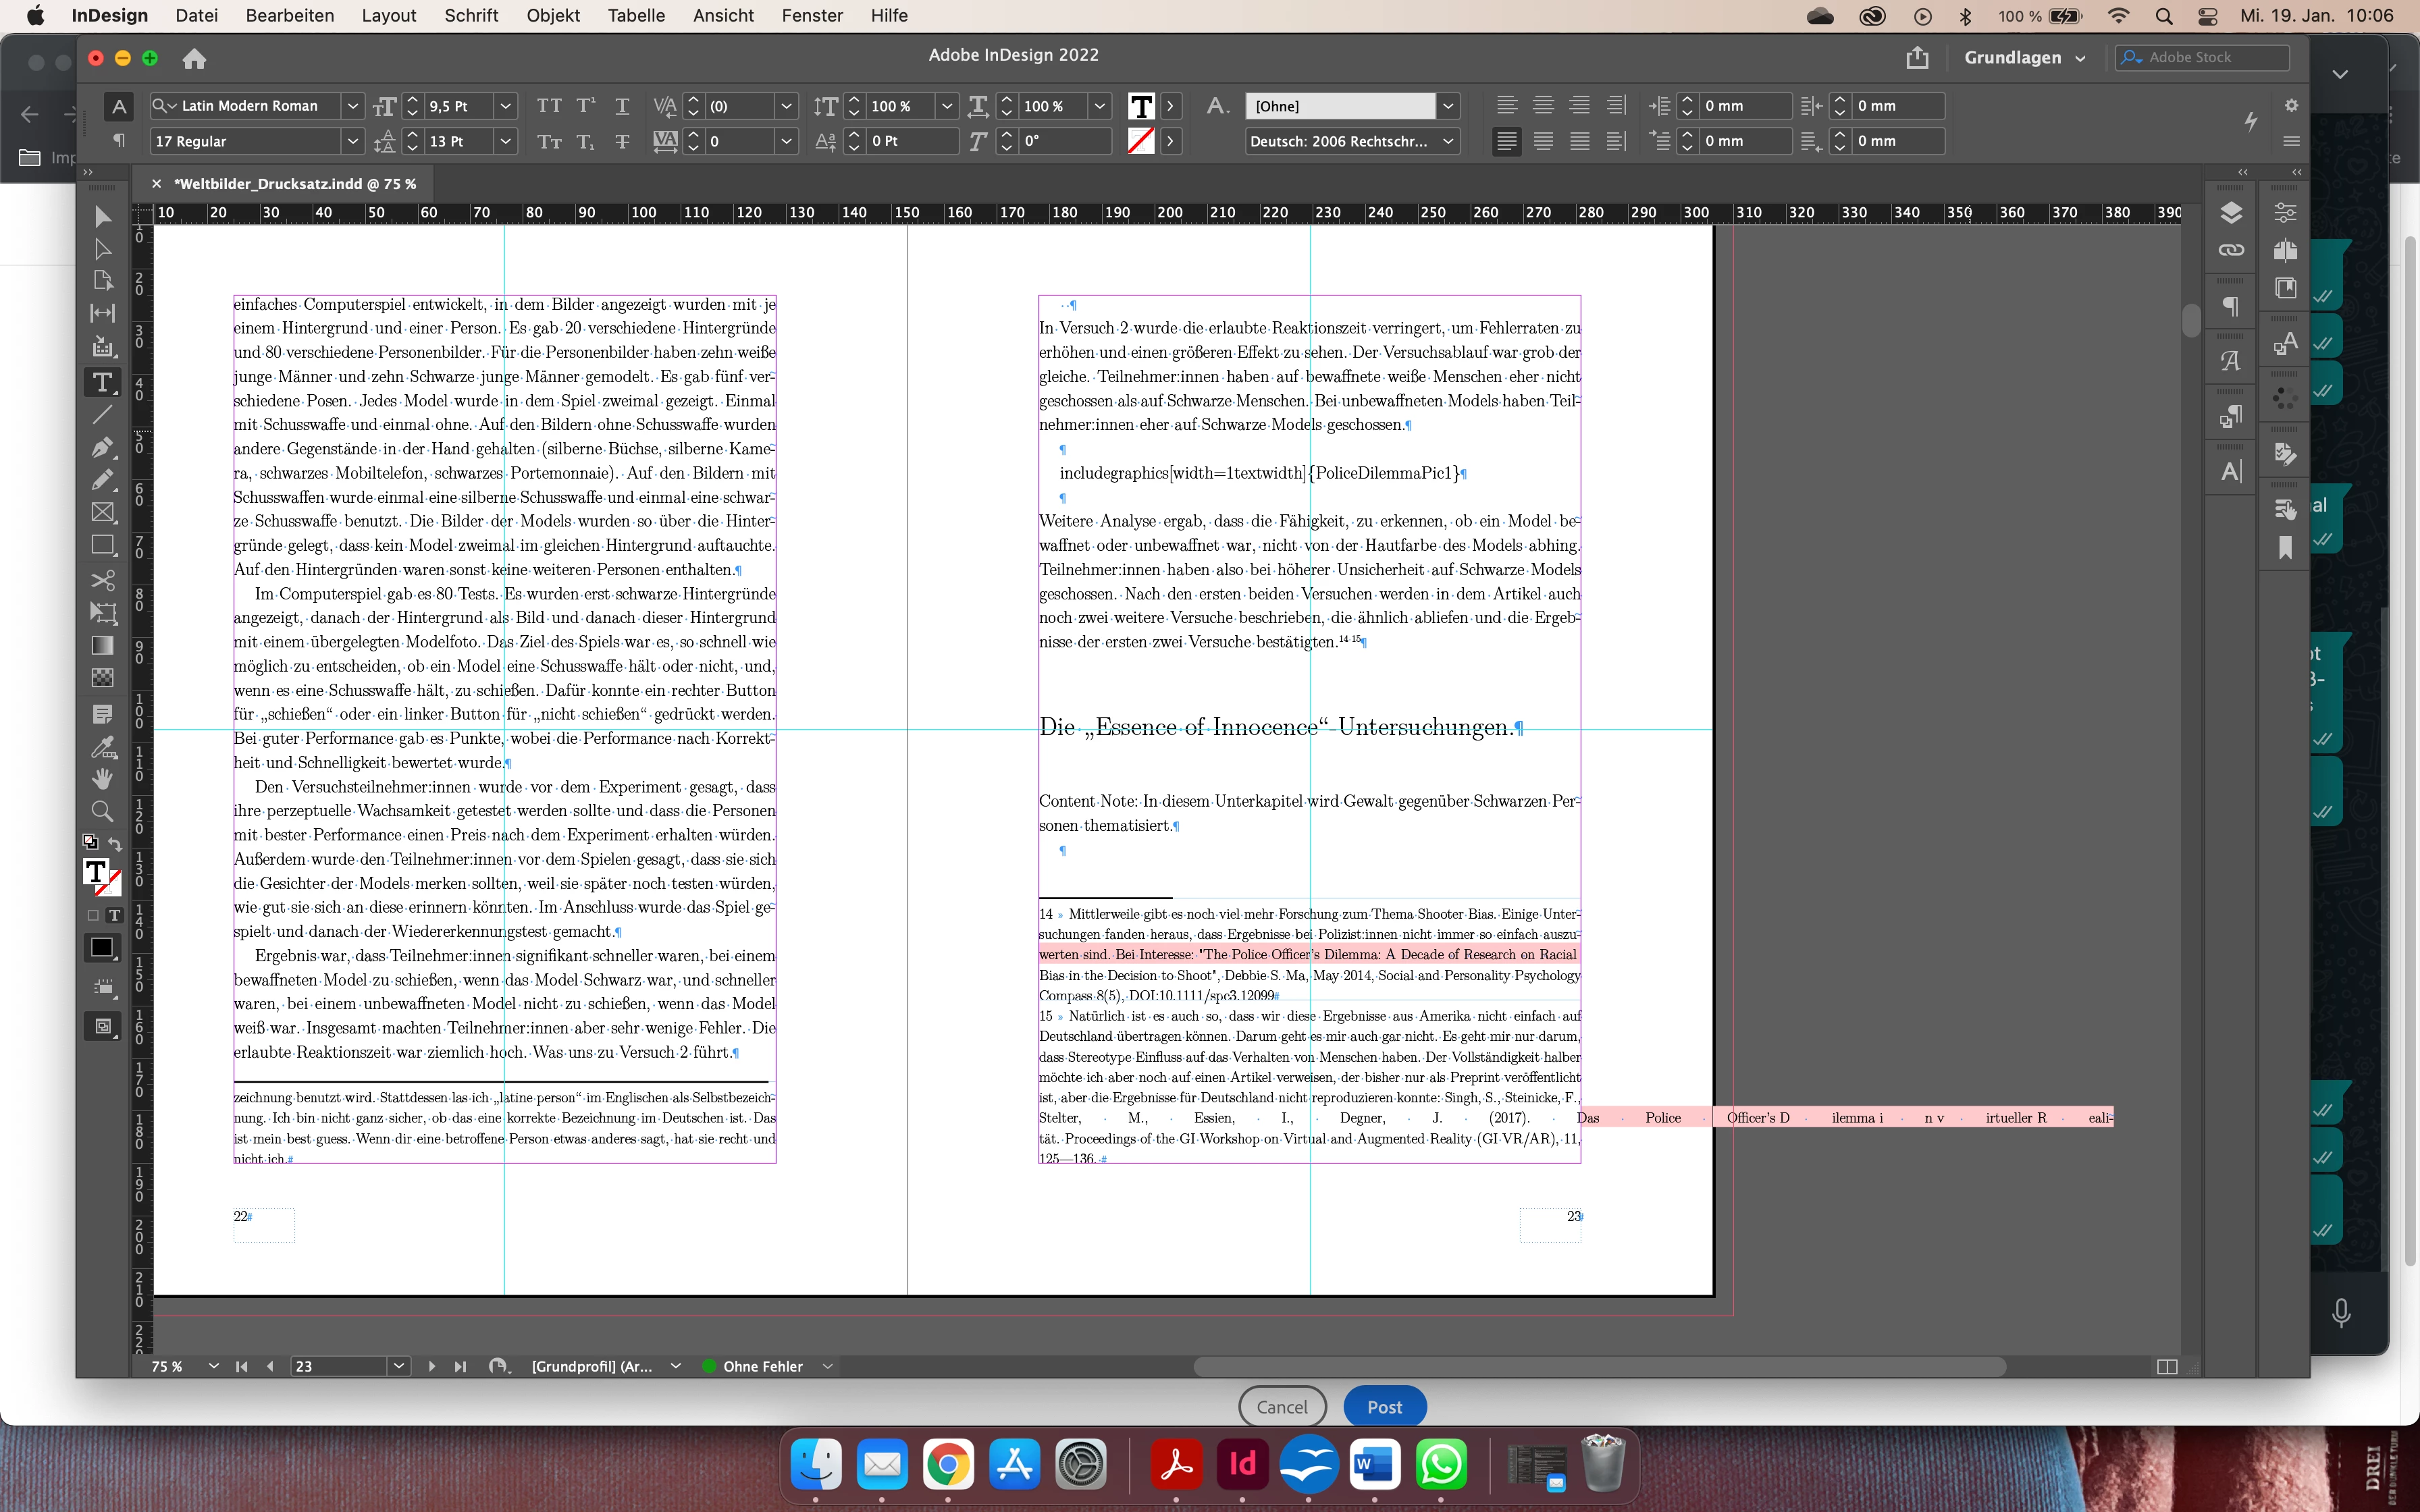The height and width of the screenshot is (1512, 2420).
Task: Select the Pen tool
Action: click(x=102, y=447)
